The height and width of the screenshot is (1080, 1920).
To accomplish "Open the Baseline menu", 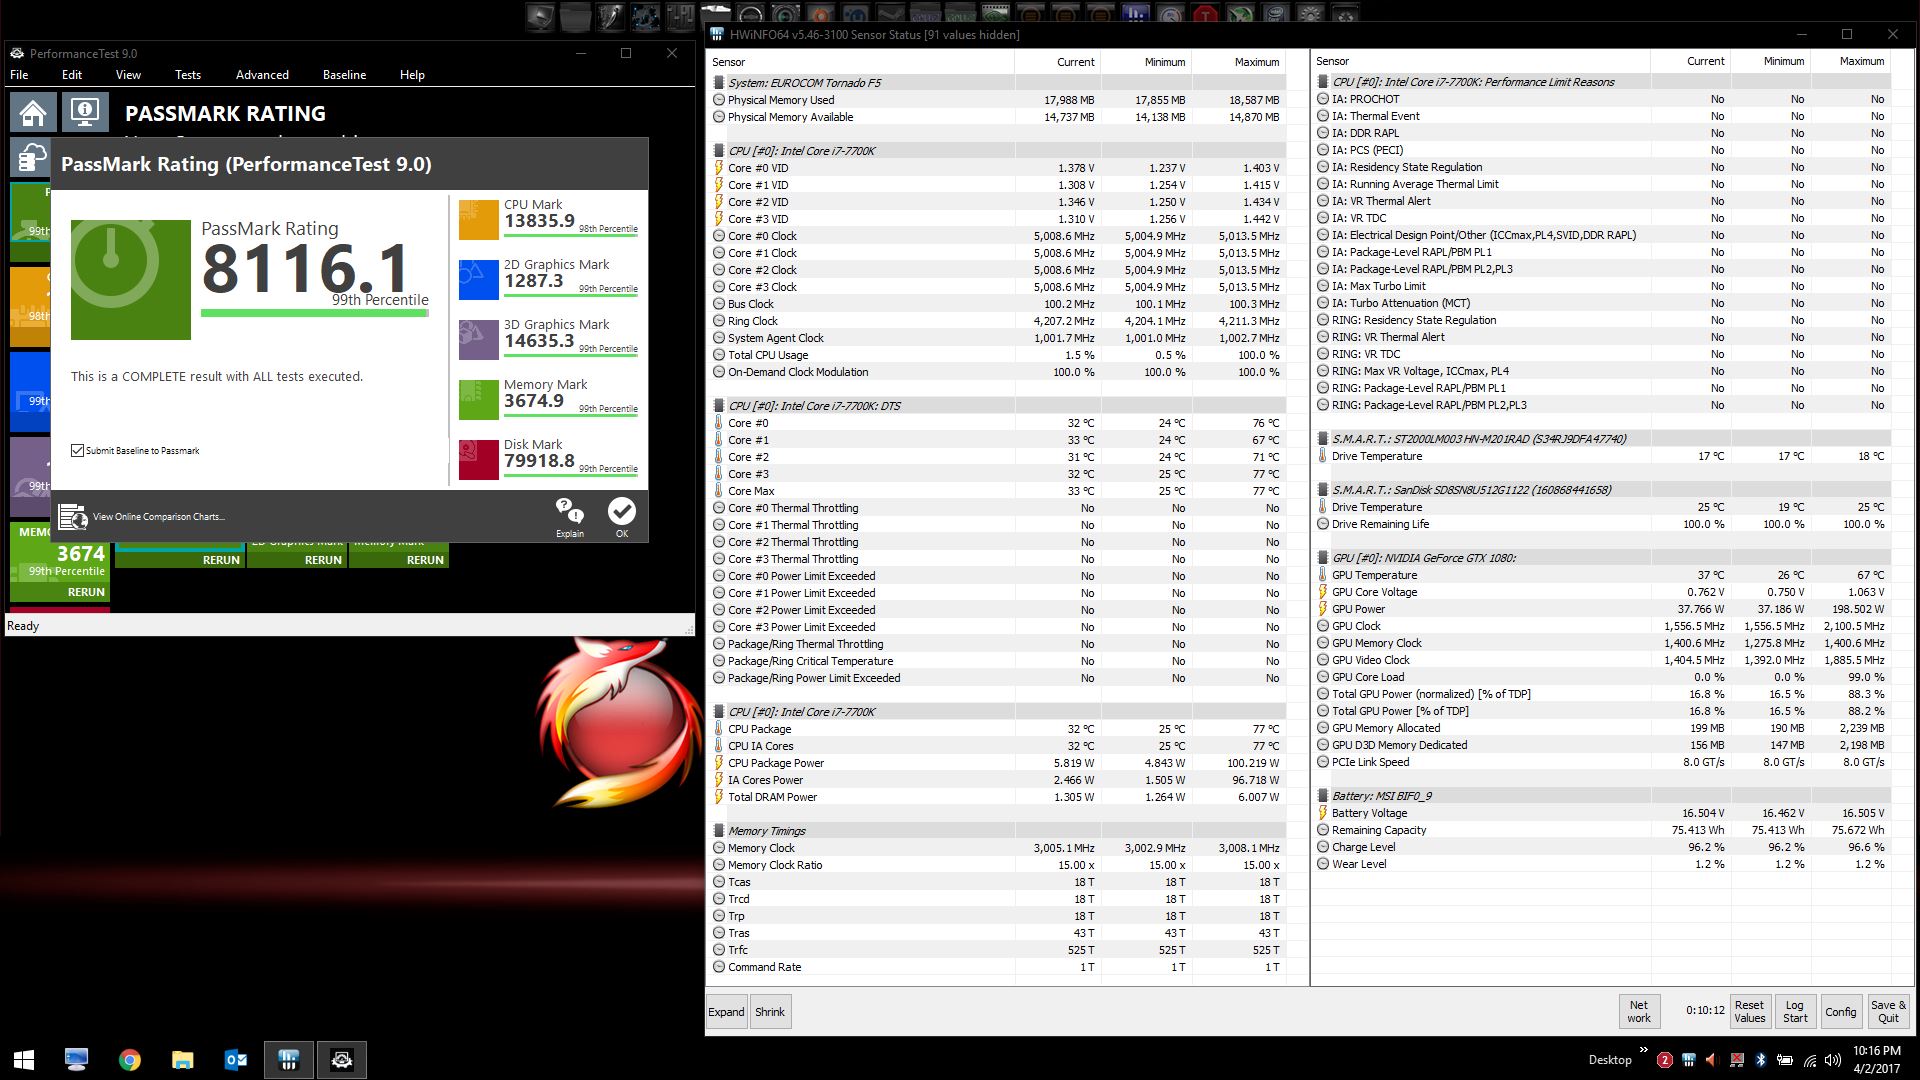I will (344, 75).
